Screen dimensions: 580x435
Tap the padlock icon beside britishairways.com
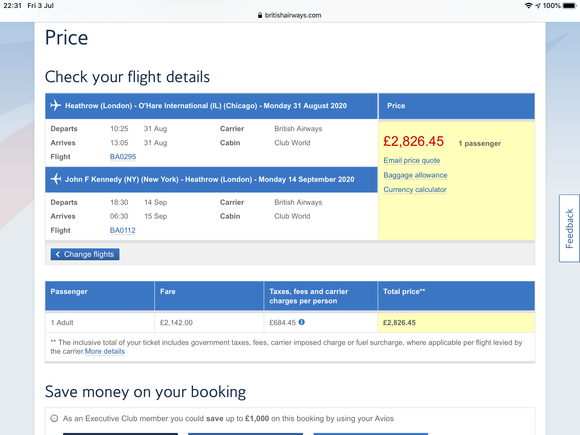[260, 15]
